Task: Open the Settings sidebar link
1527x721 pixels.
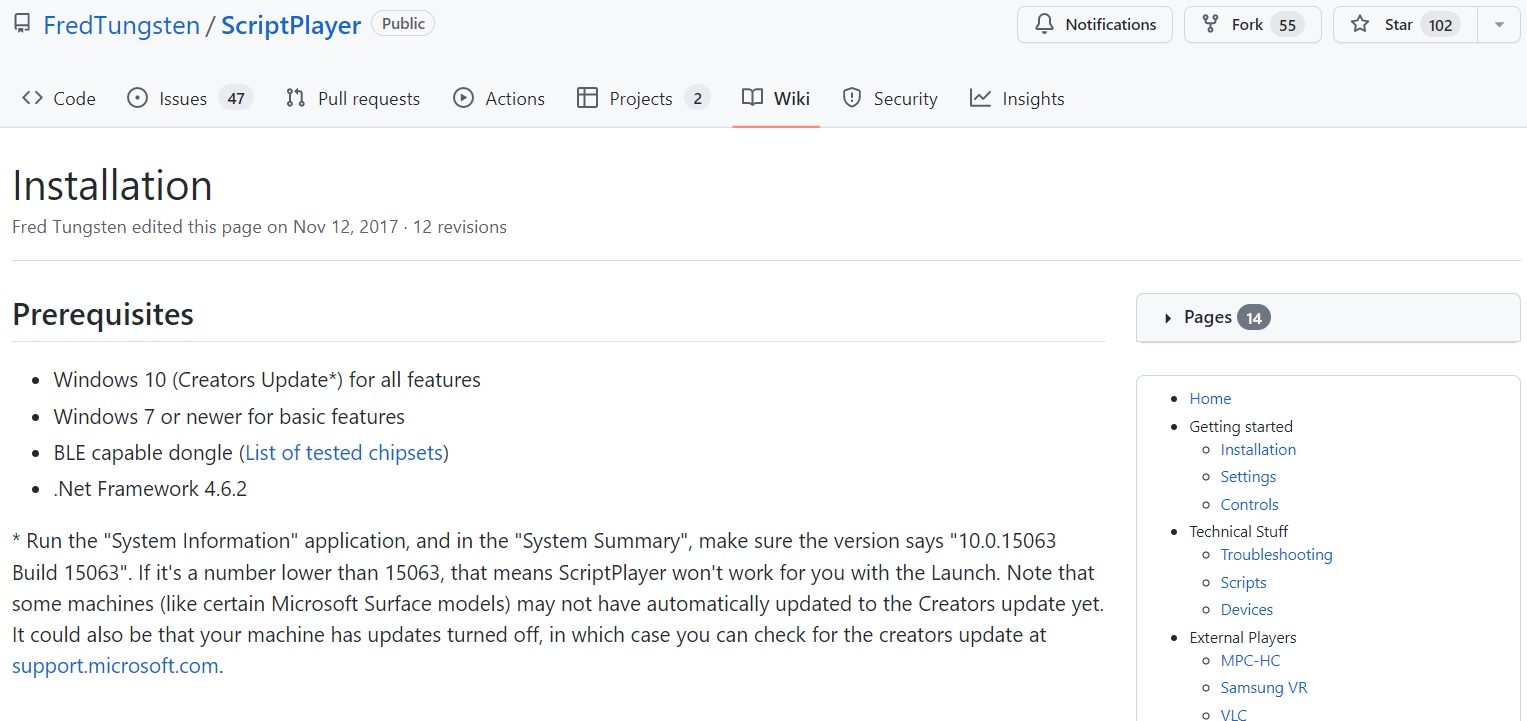Action: [x=1248, y=477]
